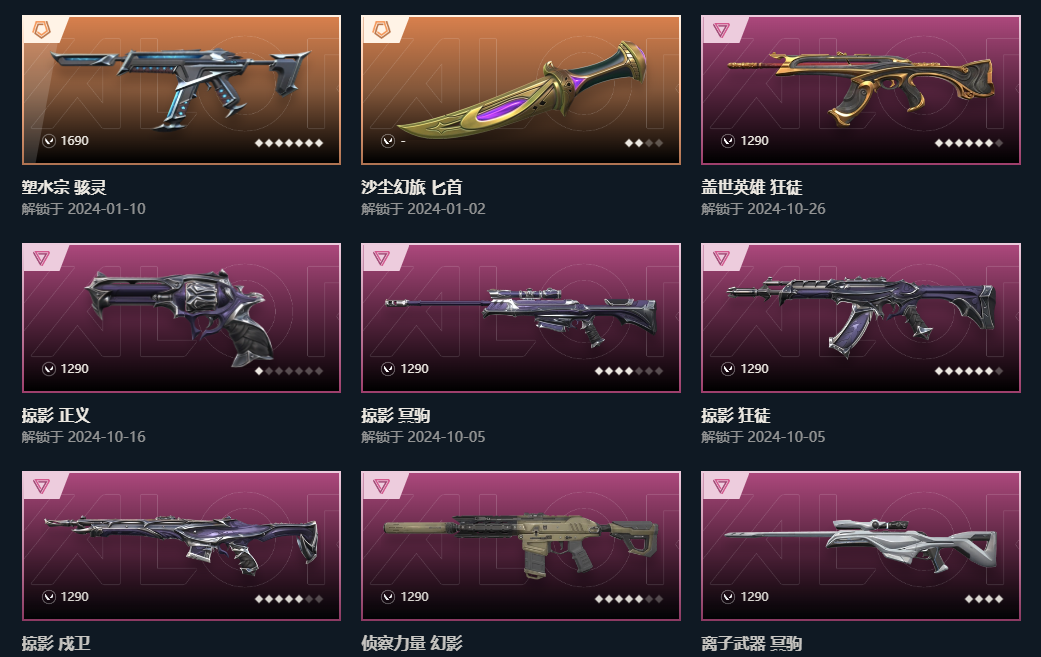This screenshot has width=1041, height=657.
Task: Click the 1290 price on 掠影 狂徒 card
Action: 754,368
